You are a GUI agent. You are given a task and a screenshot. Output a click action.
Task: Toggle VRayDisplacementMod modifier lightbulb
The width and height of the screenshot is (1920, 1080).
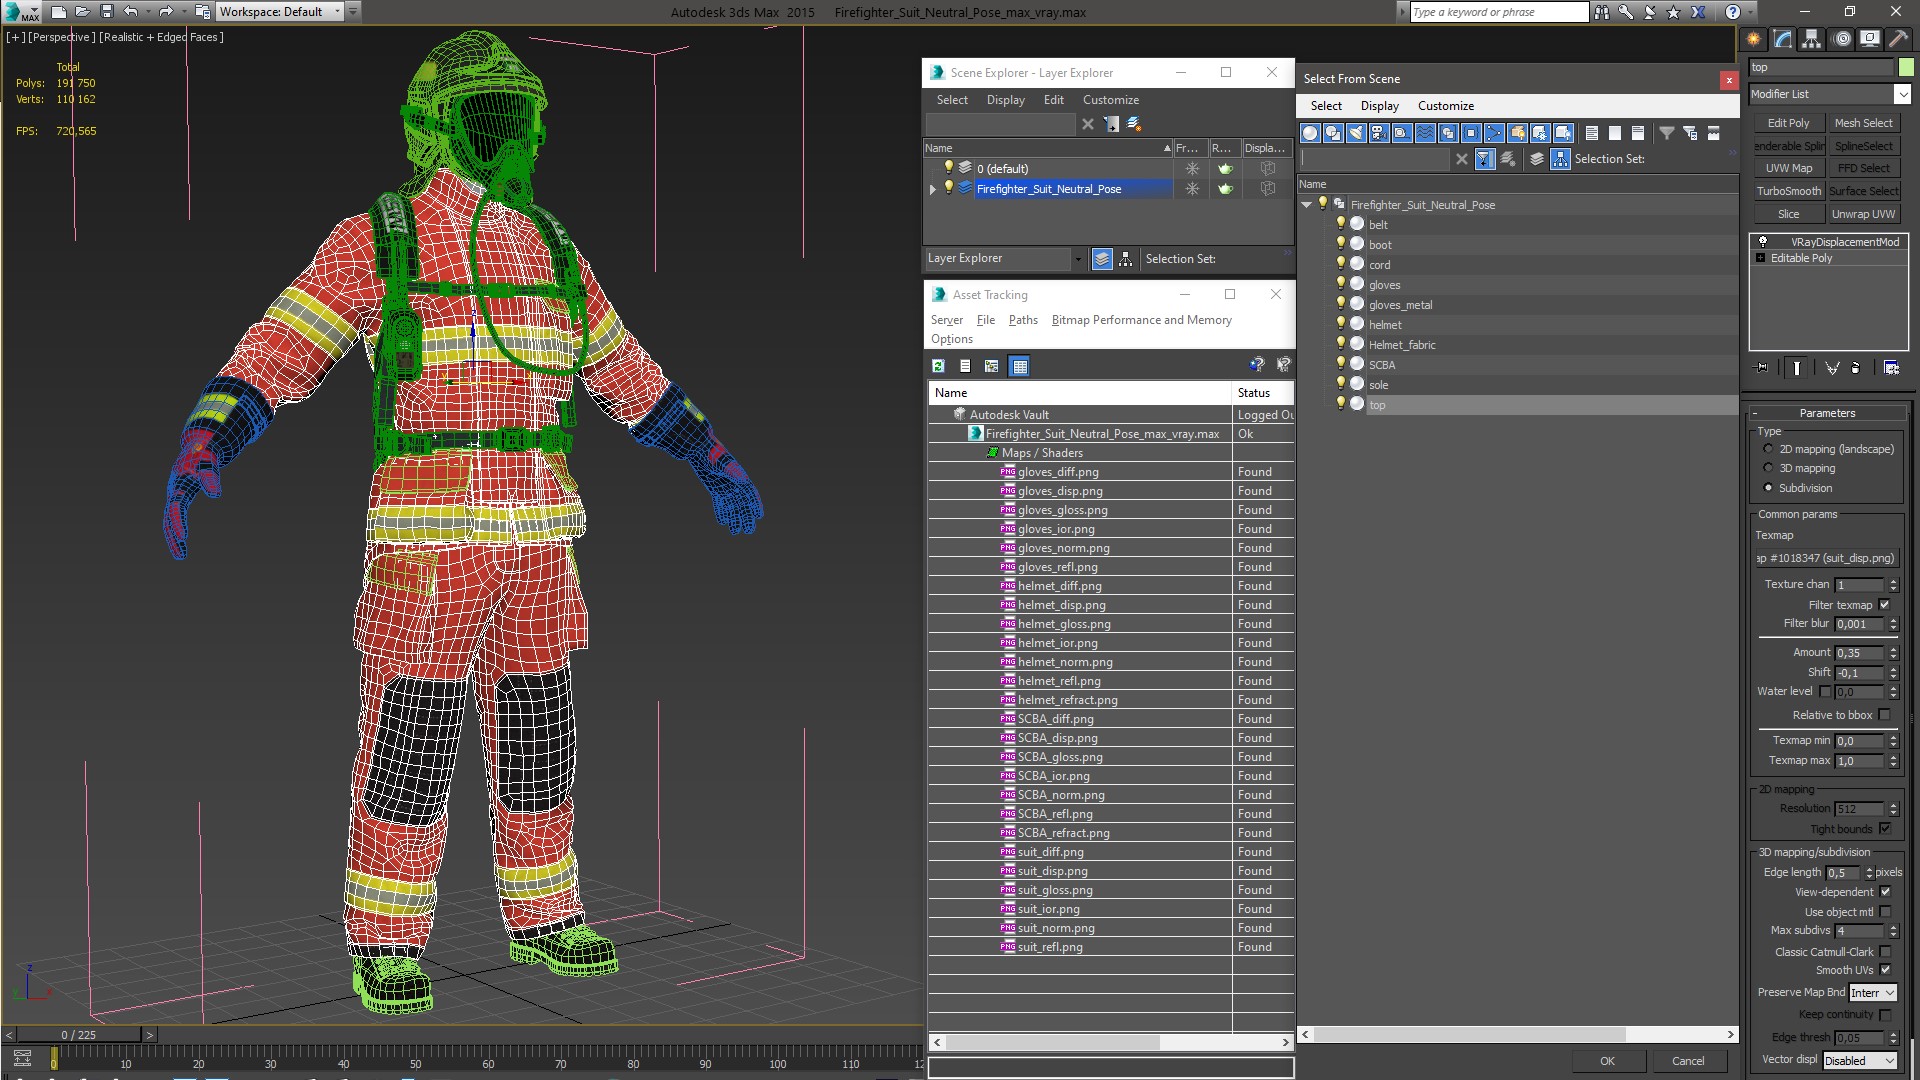pos(1763,242)
